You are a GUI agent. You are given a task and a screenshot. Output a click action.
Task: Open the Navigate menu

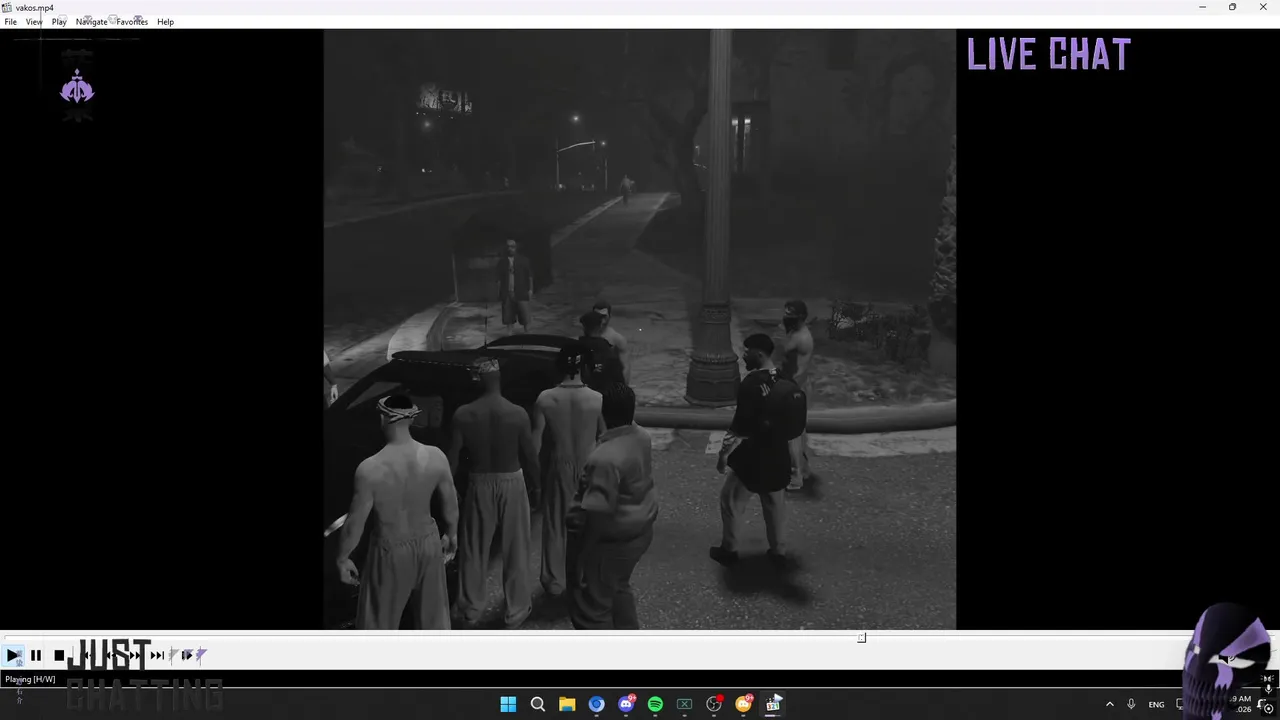[91, 22]
